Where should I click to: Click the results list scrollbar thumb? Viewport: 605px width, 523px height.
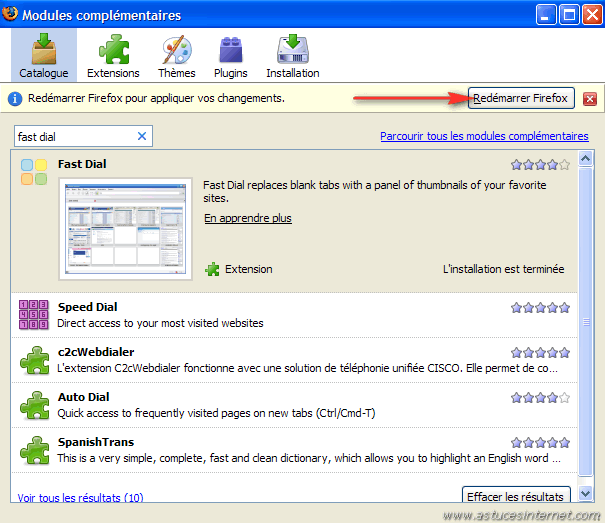(x=586, y=322)
